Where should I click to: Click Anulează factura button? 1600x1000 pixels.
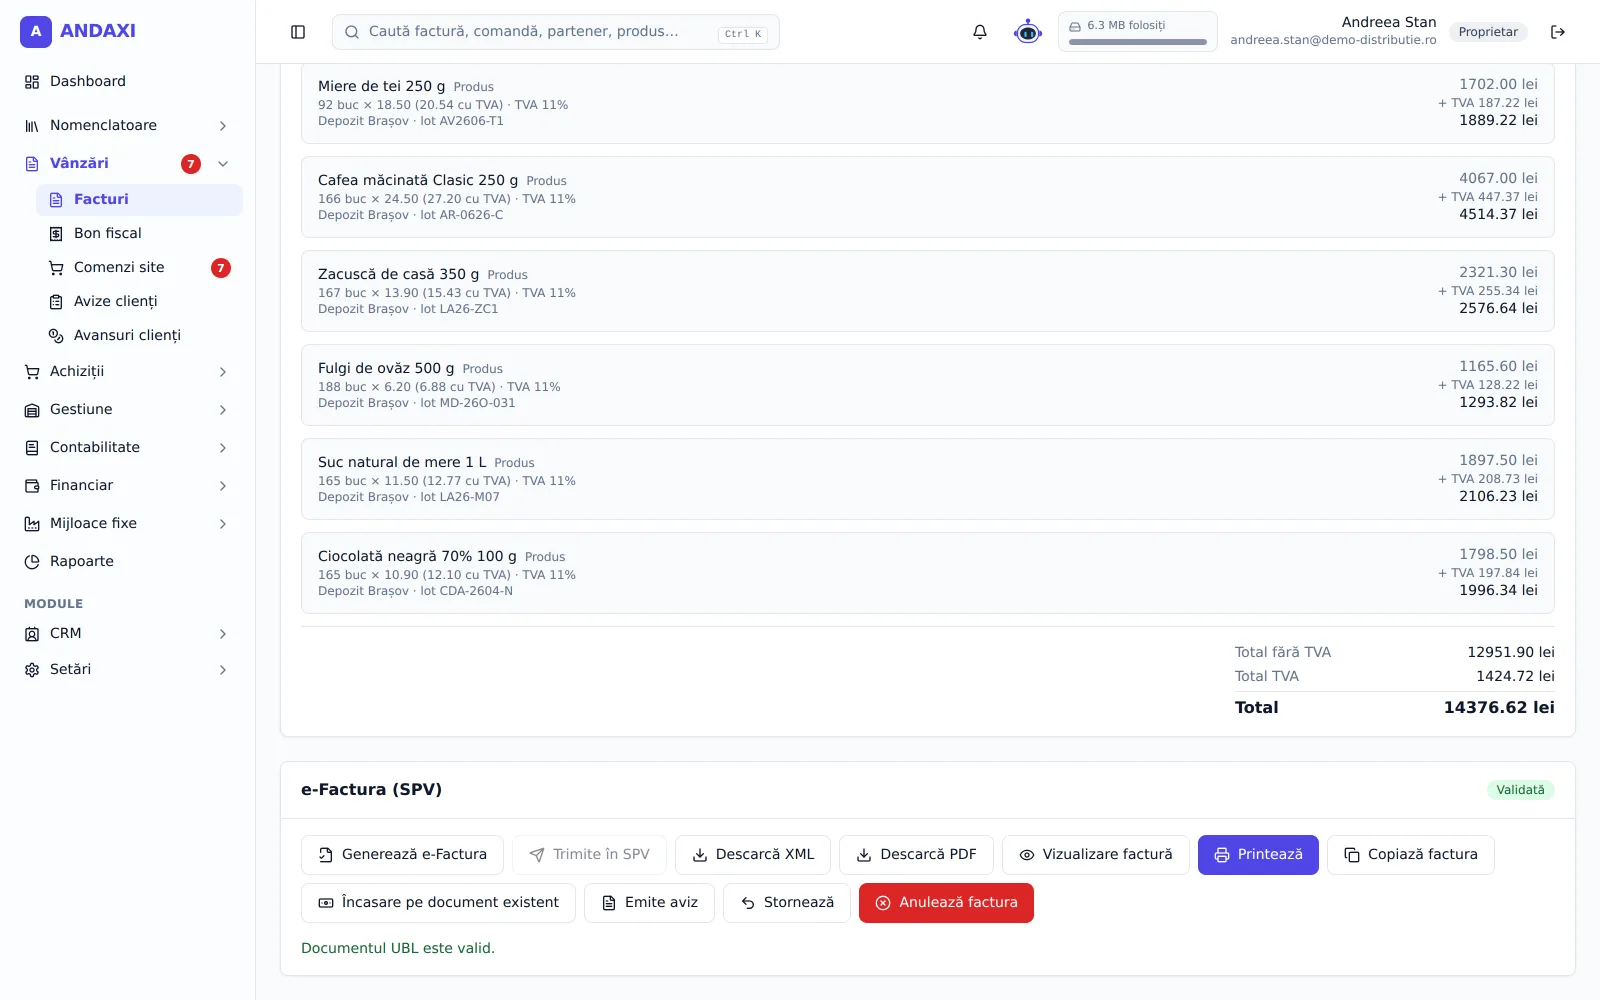click(x=946, y=903)
